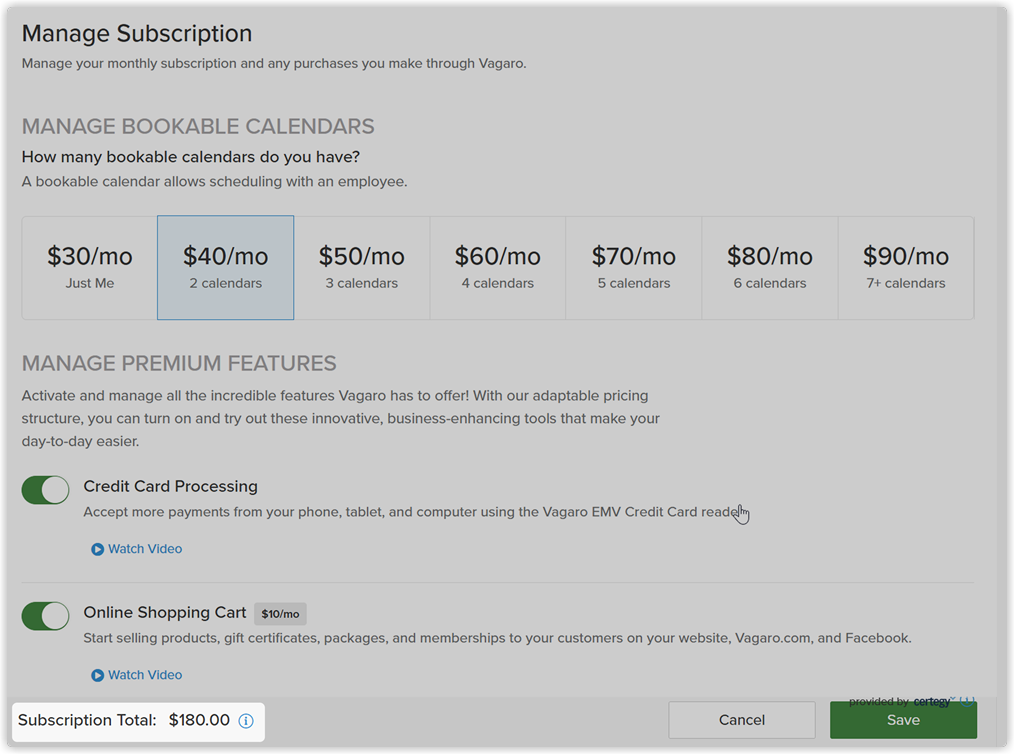Play icon beside Online Shopping Cart video
Image resolution: width=1015 pixels, height=755 pixels.
[97, 675]
